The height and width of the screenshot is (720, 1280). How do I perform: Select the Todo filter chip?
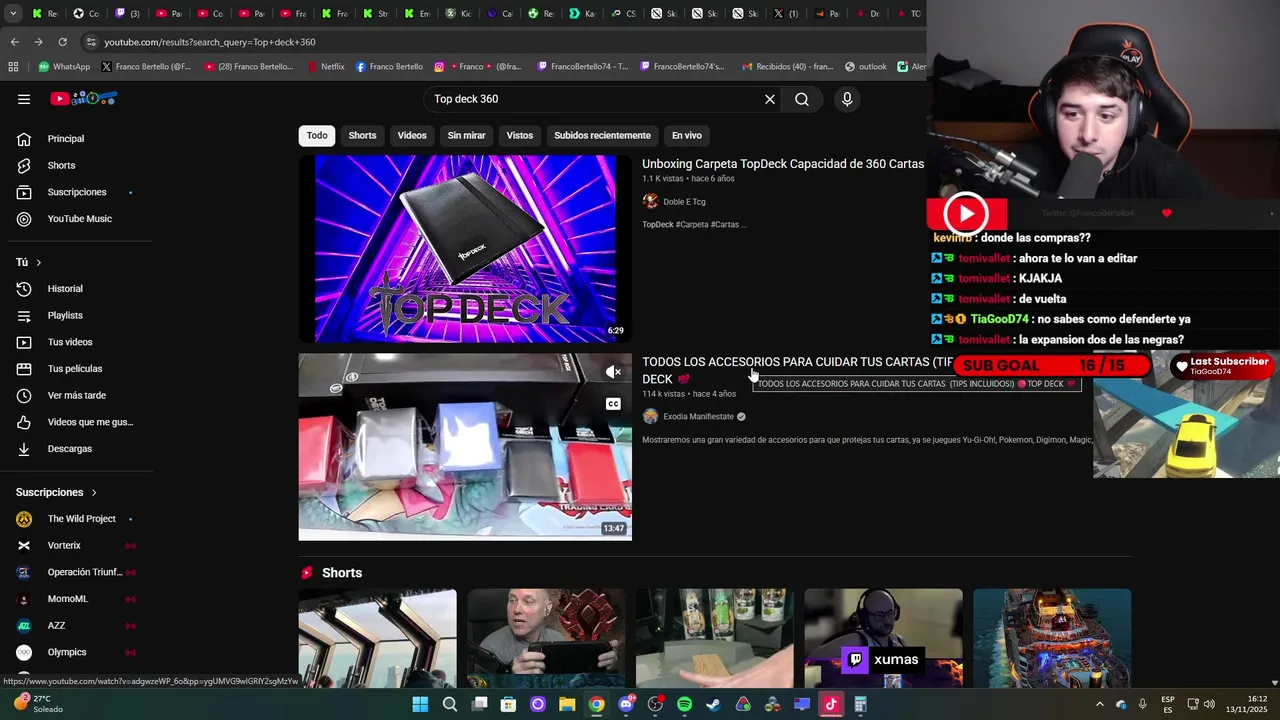tap(317, 135)
